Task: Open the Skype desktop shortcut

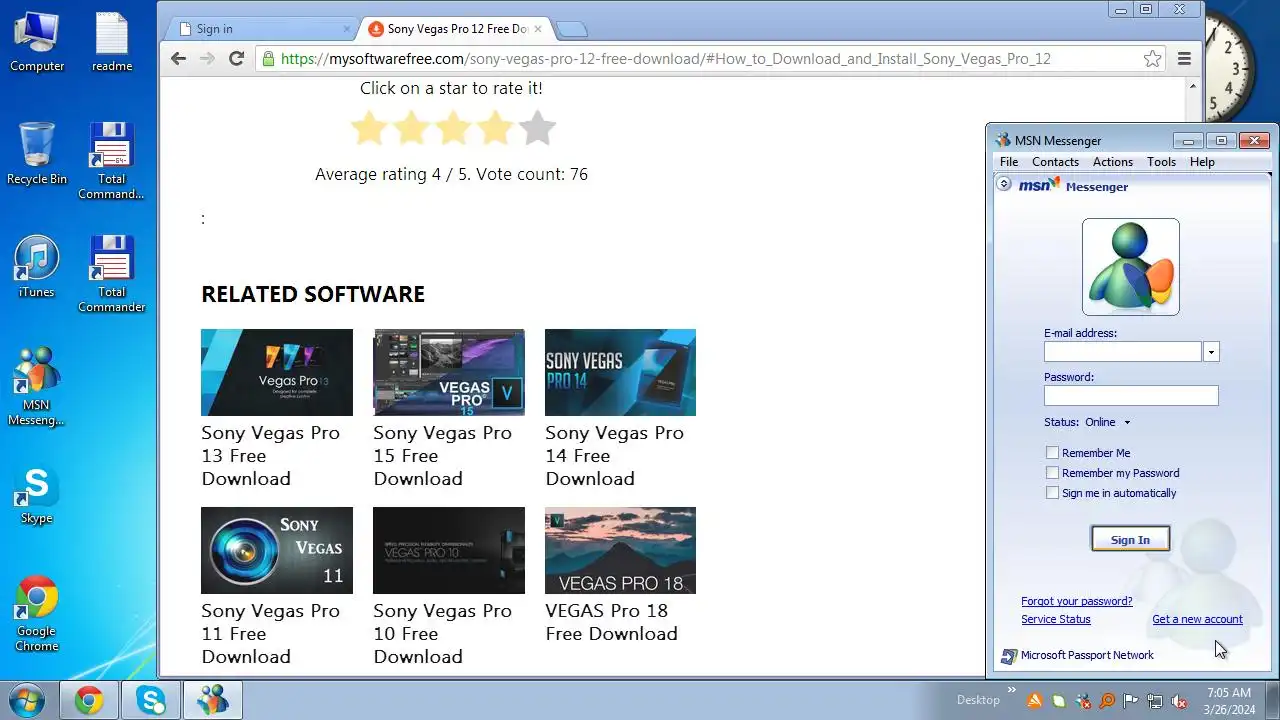Action: click(x=37, y=495)
